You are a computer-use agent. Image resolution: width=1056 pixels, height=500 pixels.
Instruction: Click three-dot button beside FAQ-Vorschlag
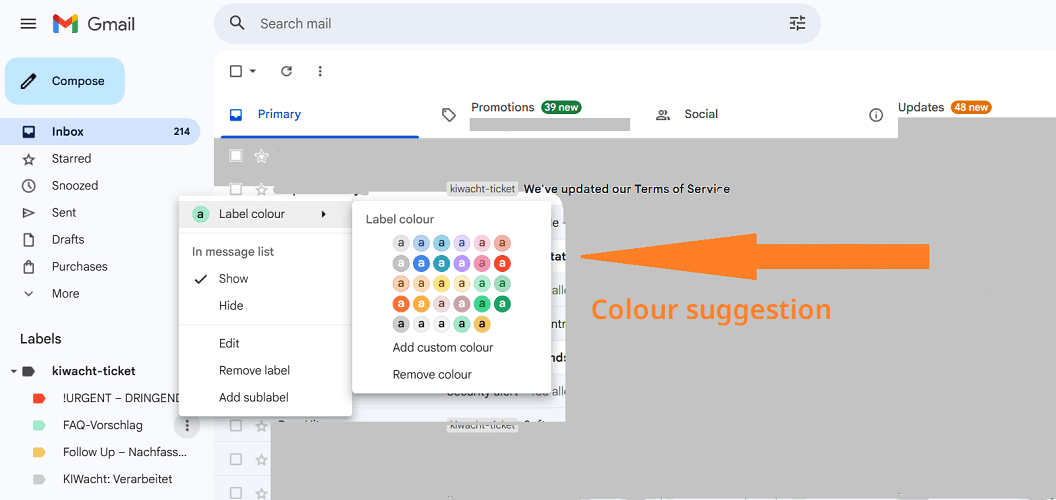187,425
